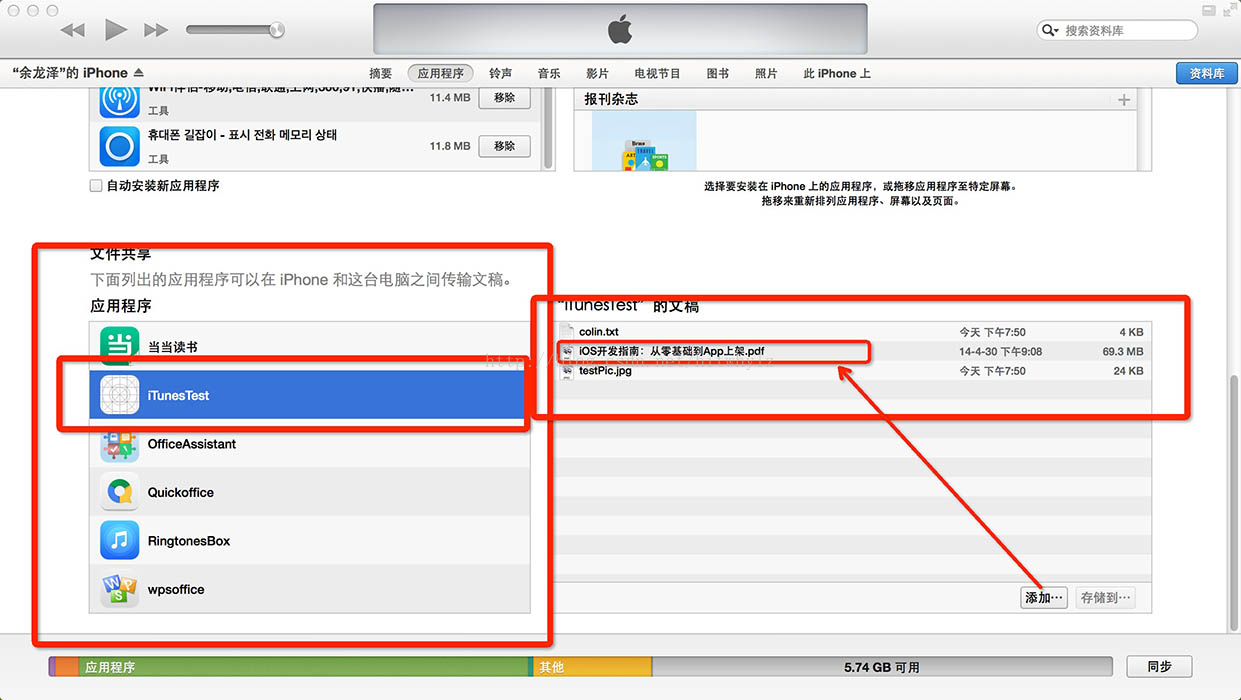
Task: Click the 69.3 MB size cell
Action: point(1122,352)
